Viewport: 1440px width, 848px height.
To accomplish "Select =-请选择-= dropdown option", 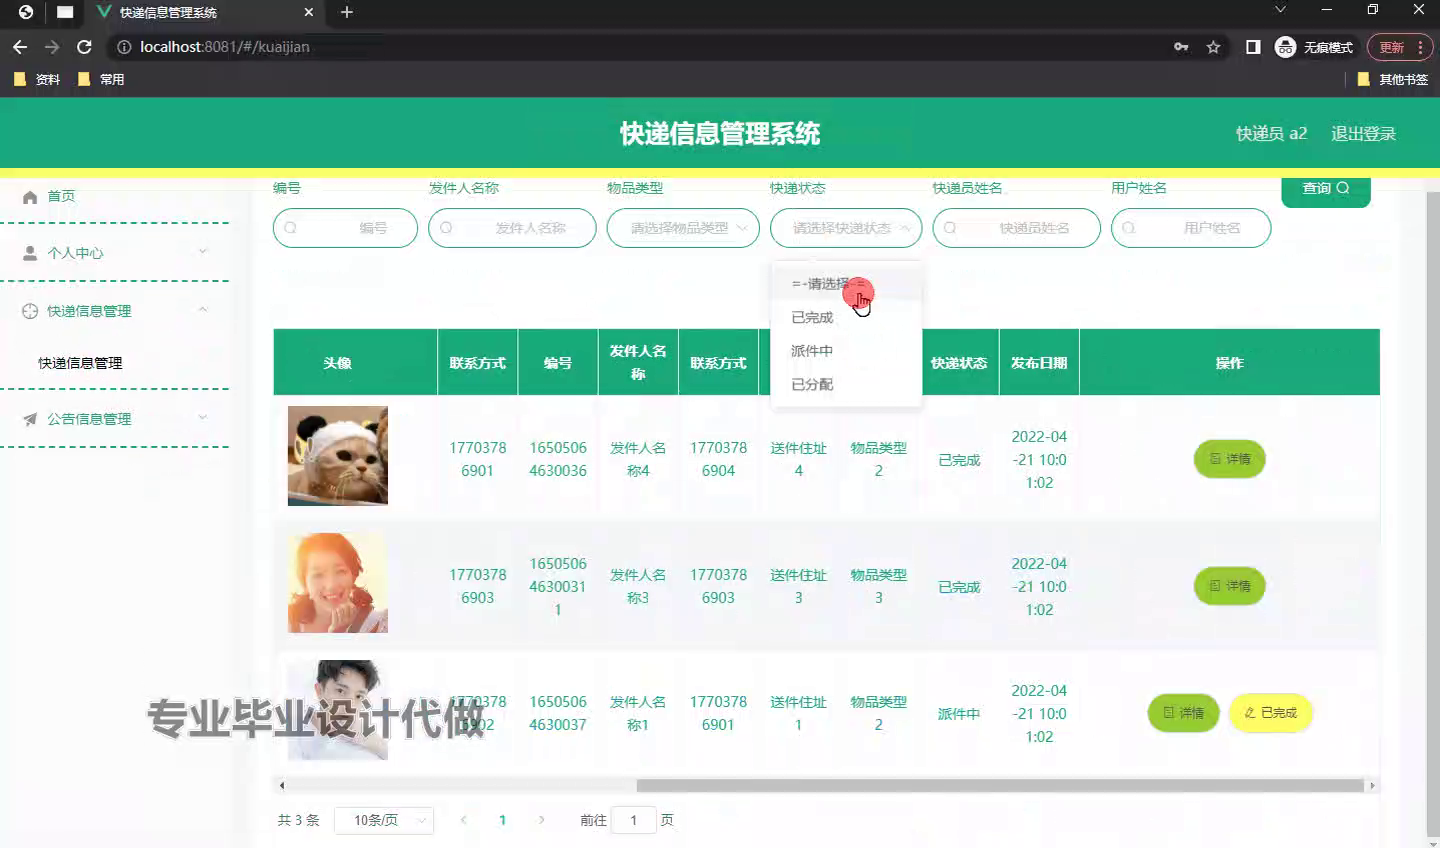I will click(x=846, y=284).
